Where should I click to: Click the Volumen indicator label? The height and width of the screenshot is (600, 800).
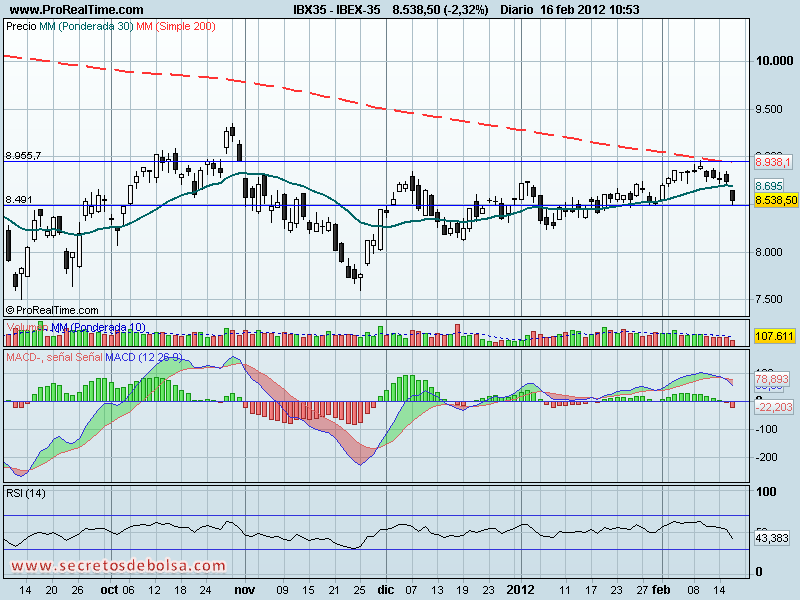[28, 327]
